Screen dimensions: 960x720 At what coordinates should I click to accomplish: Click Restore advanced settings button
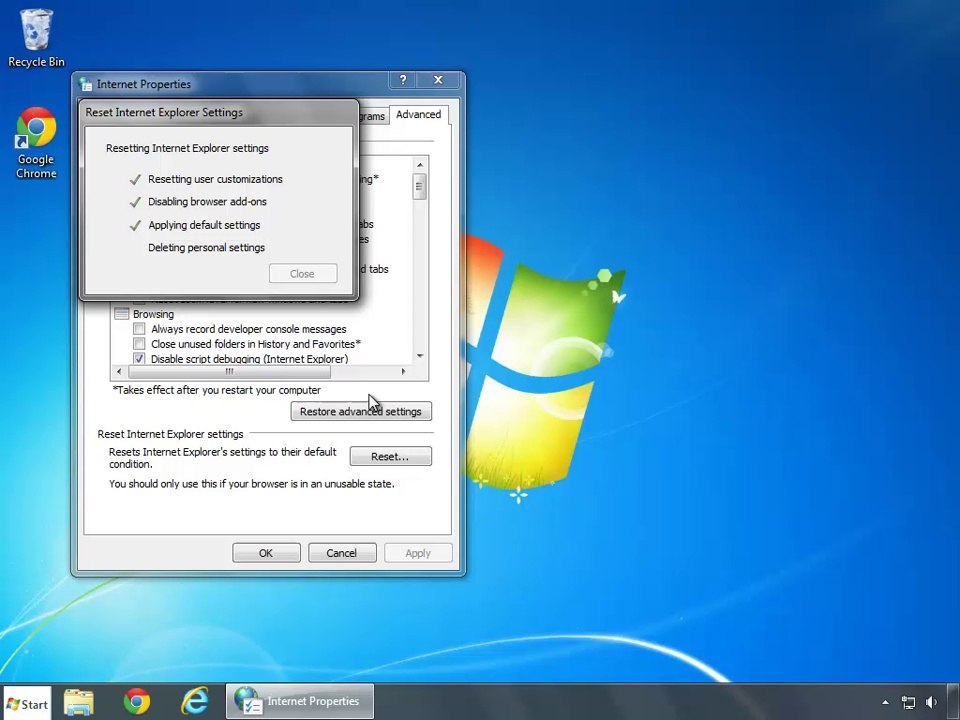coord(360,412)
